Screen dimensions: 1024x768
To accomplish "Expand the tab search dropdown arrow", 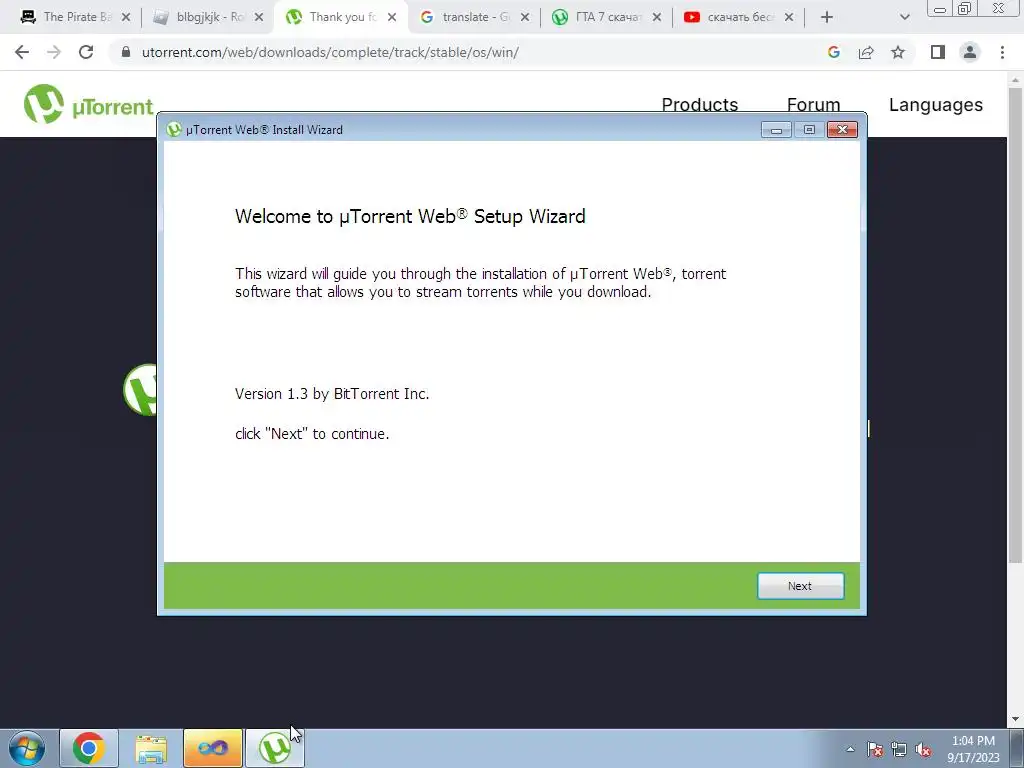I will 904,17.
